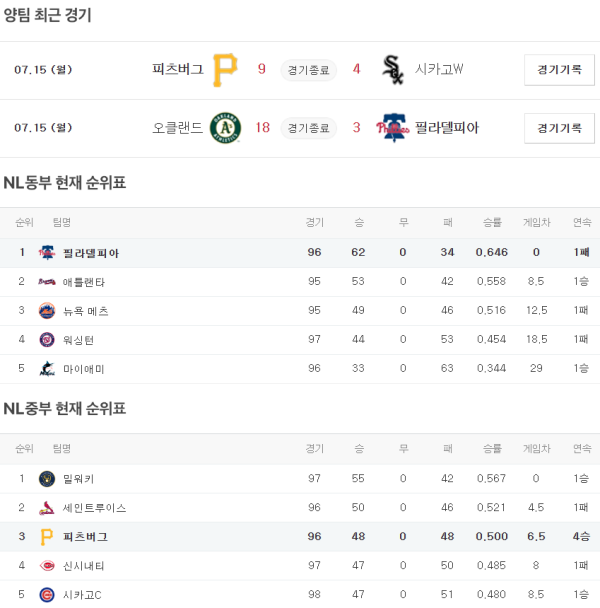The height and width of the screenshot is (608, 600).
Task: Click the 게임차 column header in NL Central
Action: 536,449
